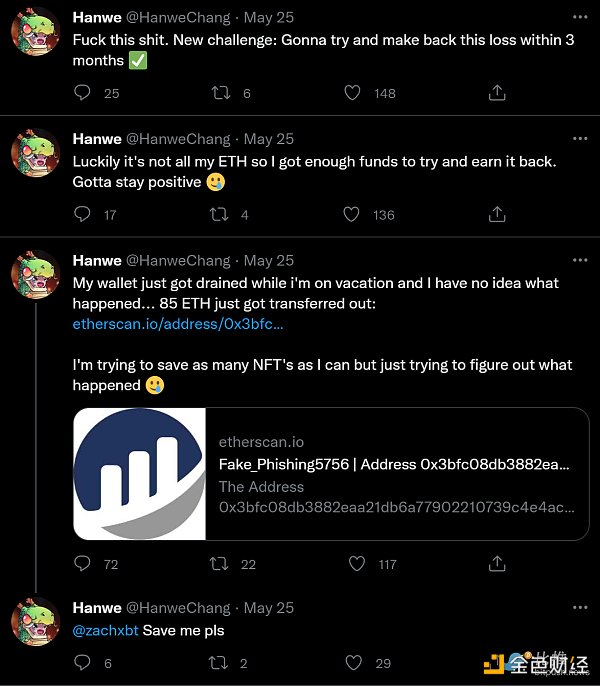
Task: Like the tweet with 136 likes
Action: (352, 214)
